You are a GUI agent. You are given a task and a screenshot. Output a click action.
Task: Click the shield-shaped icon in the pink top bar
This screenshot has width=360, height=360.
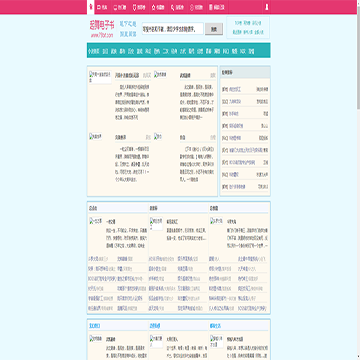coord(134,7)
